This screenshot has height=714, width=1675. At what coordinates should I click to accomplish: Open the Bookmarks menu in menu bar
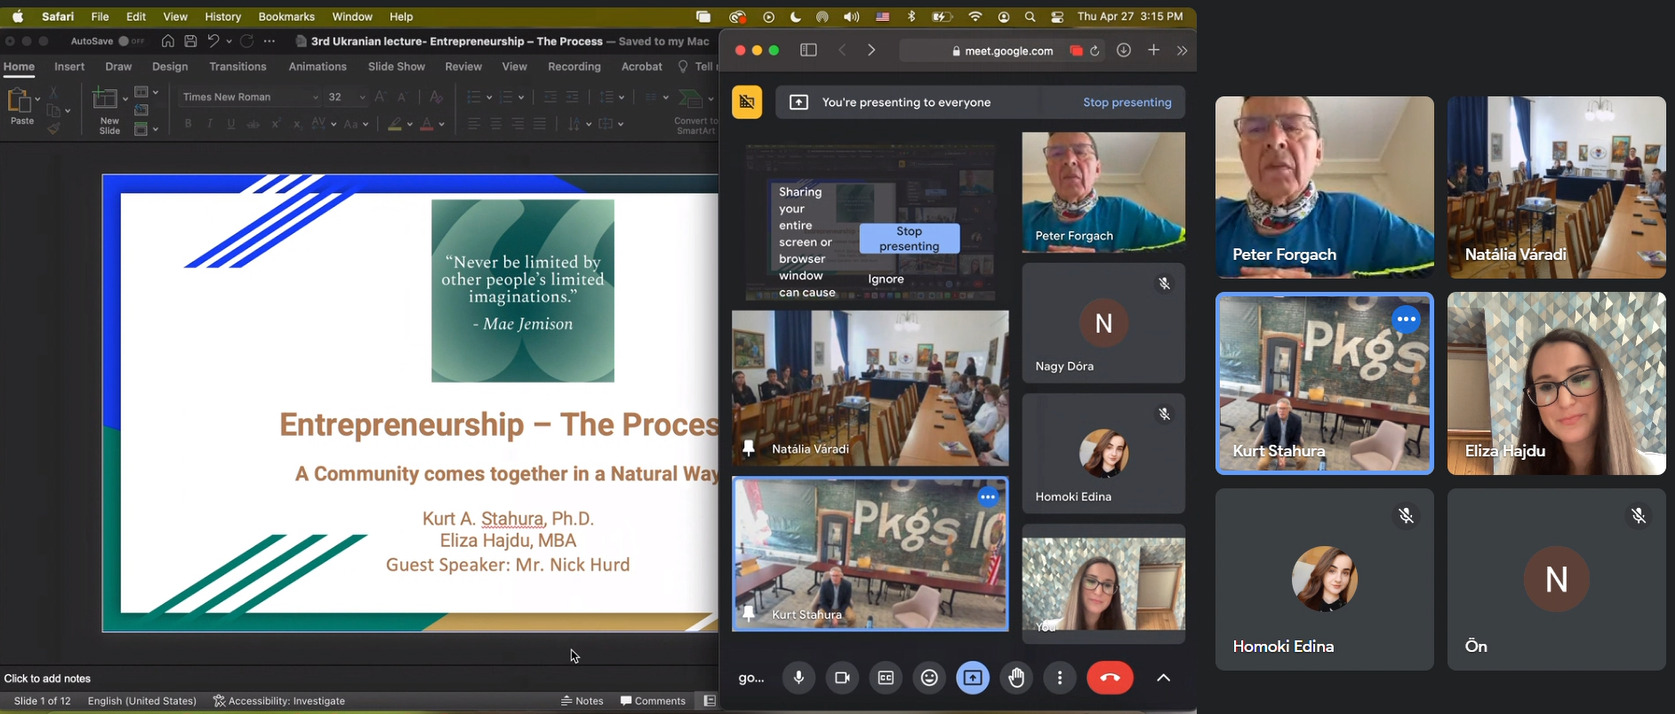click(x=286, y=17)
